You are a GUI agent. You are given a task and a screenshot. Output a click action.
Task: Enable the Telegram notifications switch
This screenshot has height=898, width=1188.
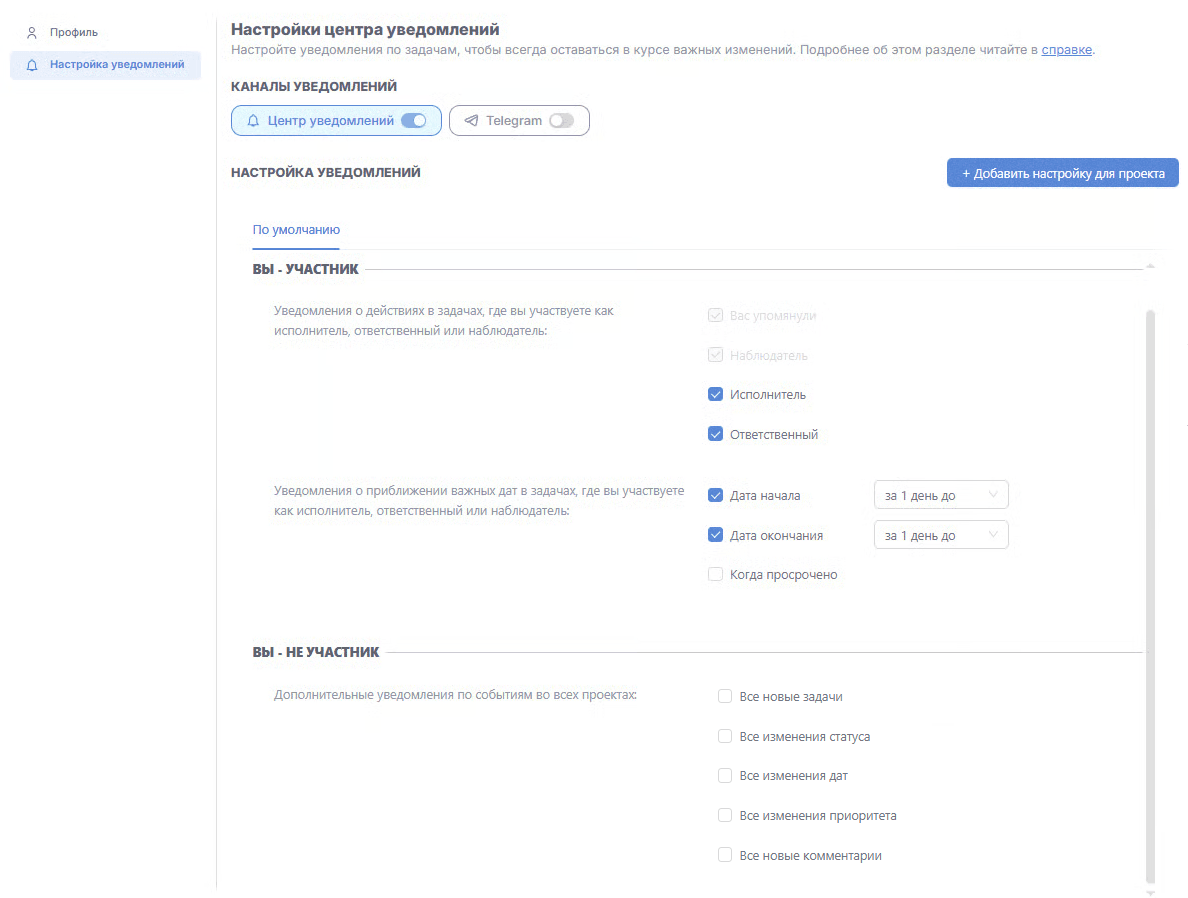point(561,121)
